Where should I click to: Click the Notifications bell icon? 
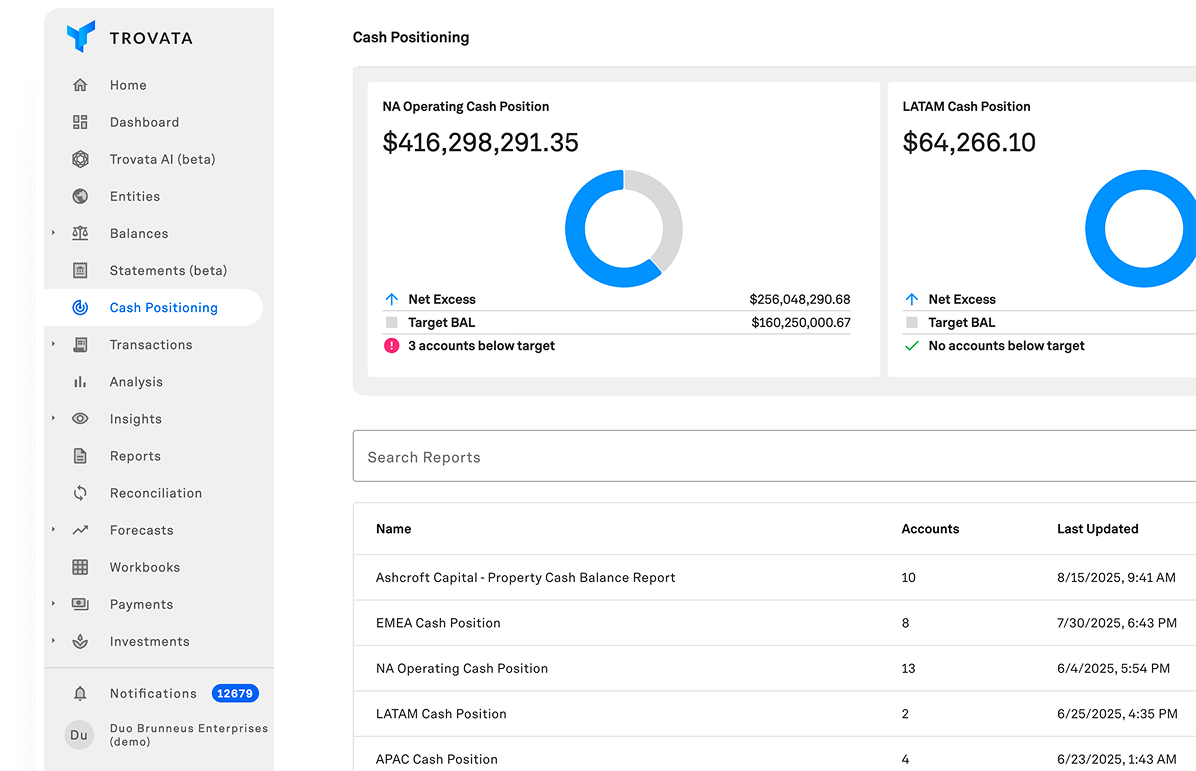click(80, 694)
